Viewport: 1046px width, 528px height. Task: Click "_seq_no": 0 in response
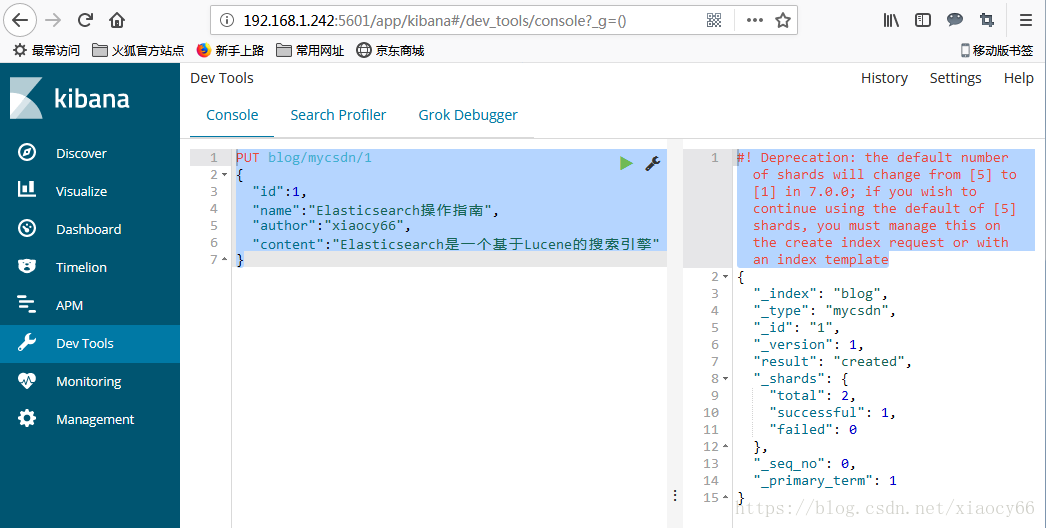tap(805, 463)
